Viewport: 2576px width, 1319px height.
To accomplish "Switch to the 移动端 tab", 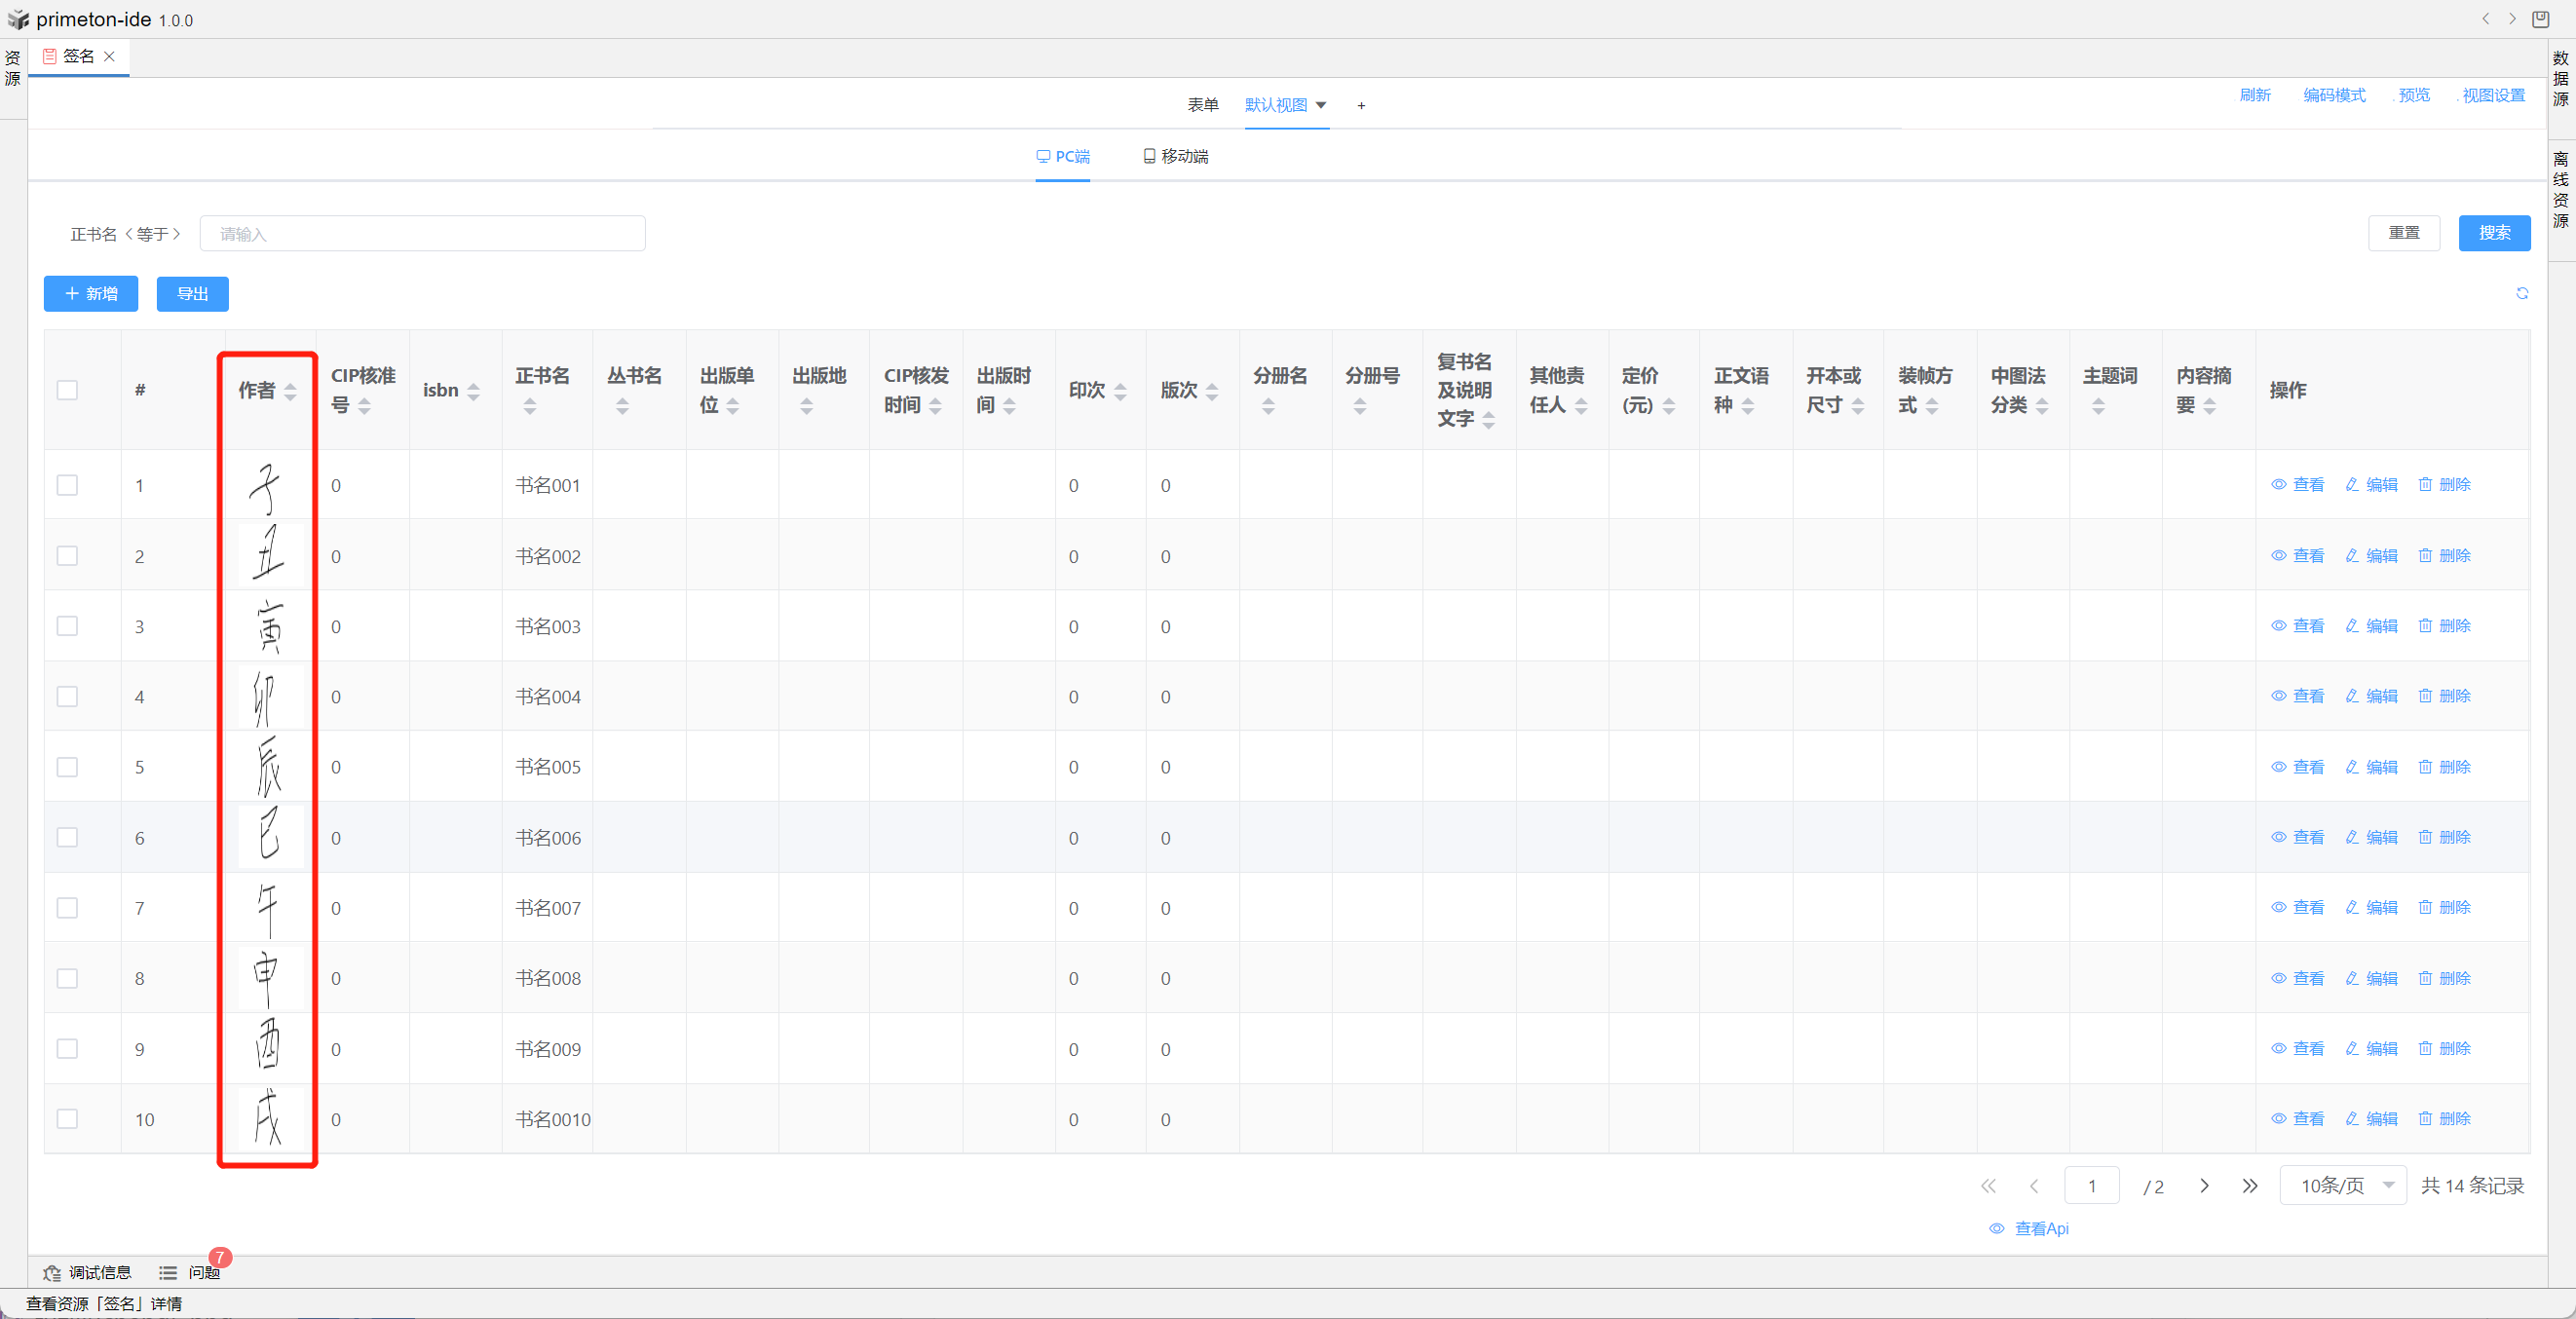I will (x=1175, y=157).
